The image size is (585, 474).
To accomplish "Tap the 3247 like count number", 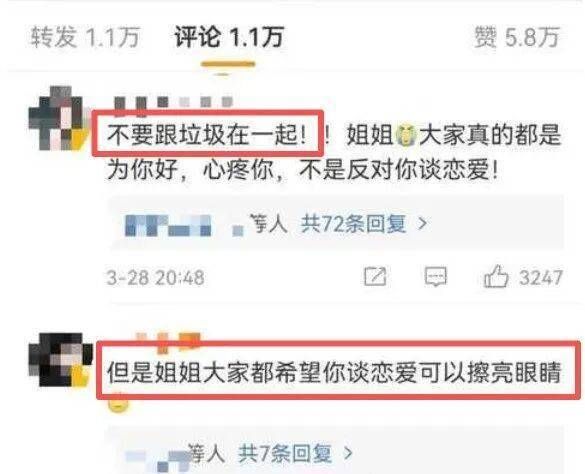I will click(541, 278).
